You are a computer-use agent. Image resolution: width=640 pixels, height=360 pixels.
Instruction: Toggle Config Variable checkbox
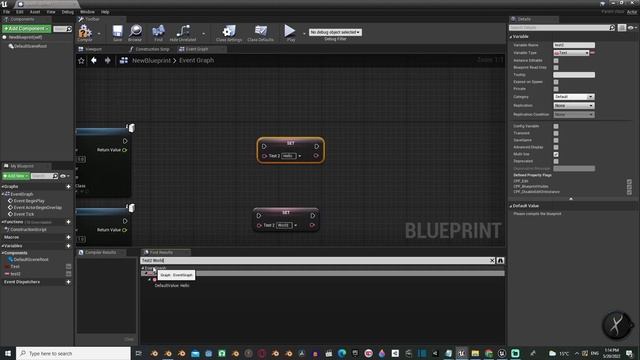tap(556, 126)
